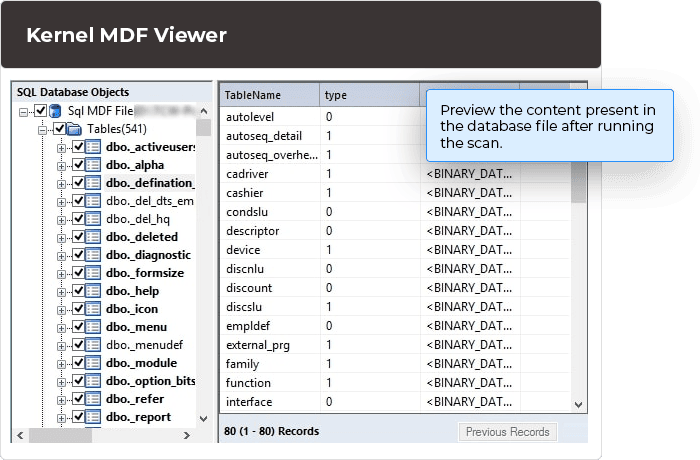The width and height of the screenshot is (700, 460).
Task: Uncheck the dbo._help checkbox
Action: click(79, 290)
